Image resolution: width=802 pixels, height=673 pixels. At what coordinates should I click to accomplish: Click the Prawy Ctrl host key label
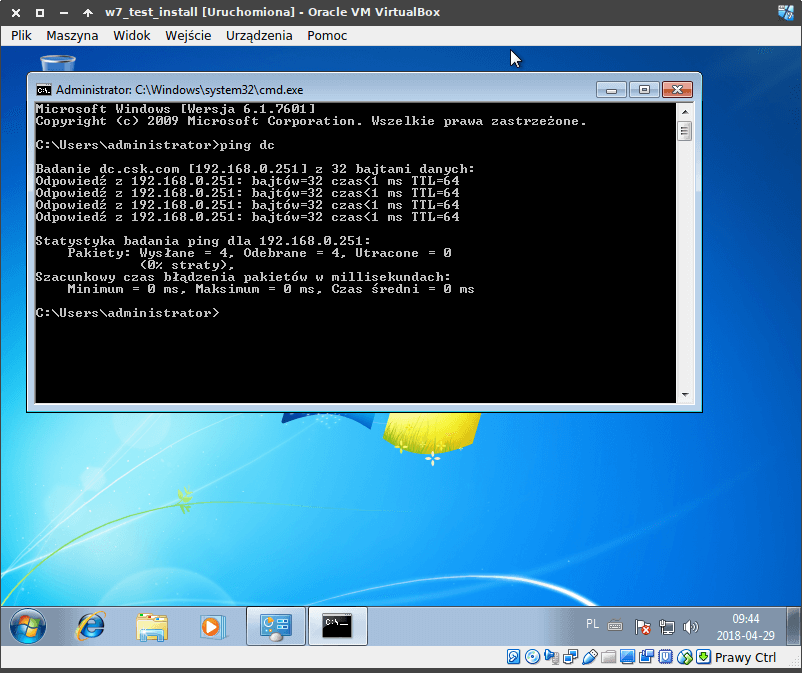point(745,657)
